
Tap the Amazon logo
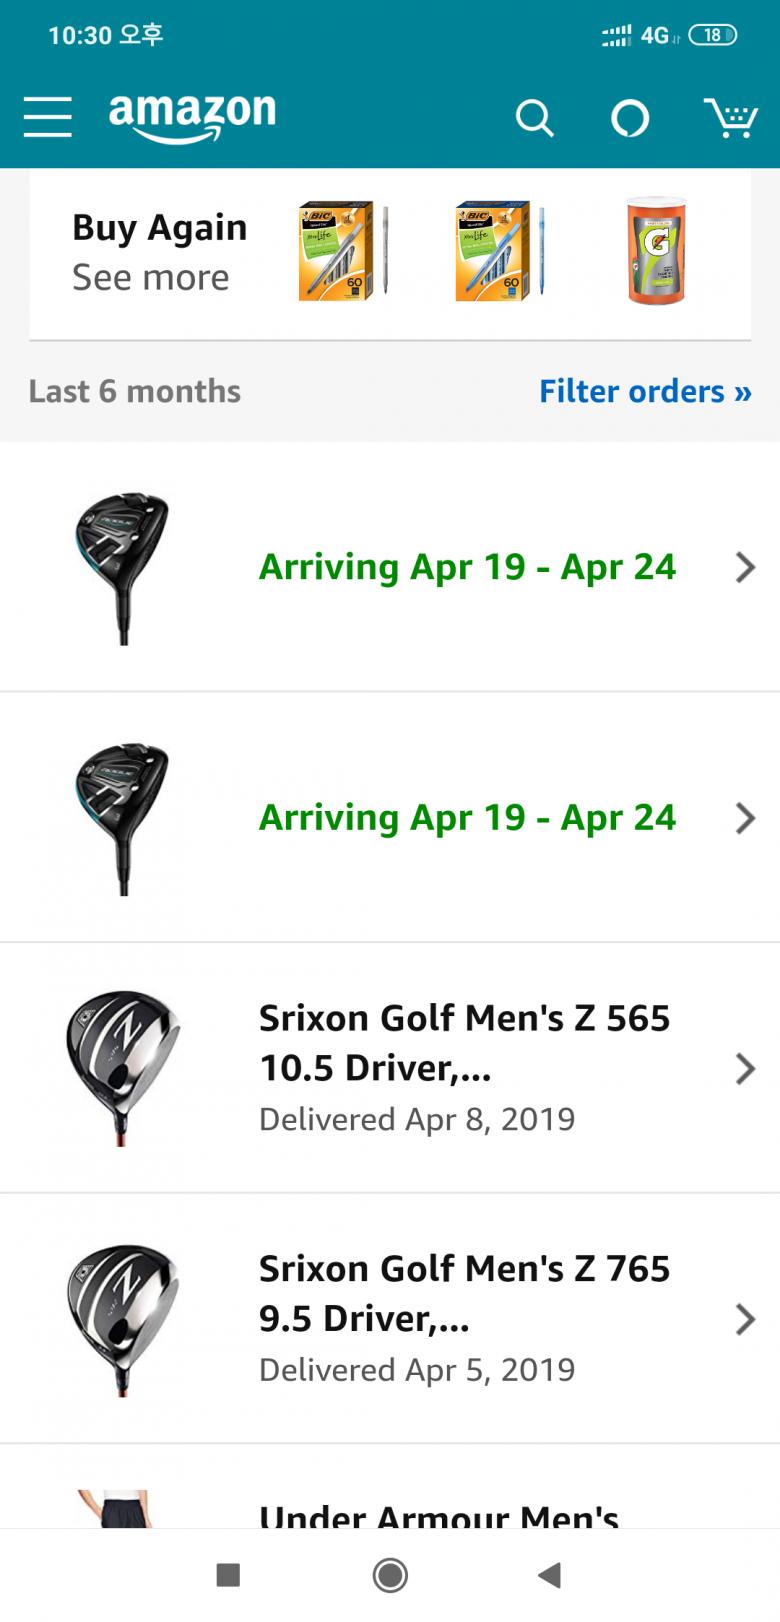[x=192, y=116]
